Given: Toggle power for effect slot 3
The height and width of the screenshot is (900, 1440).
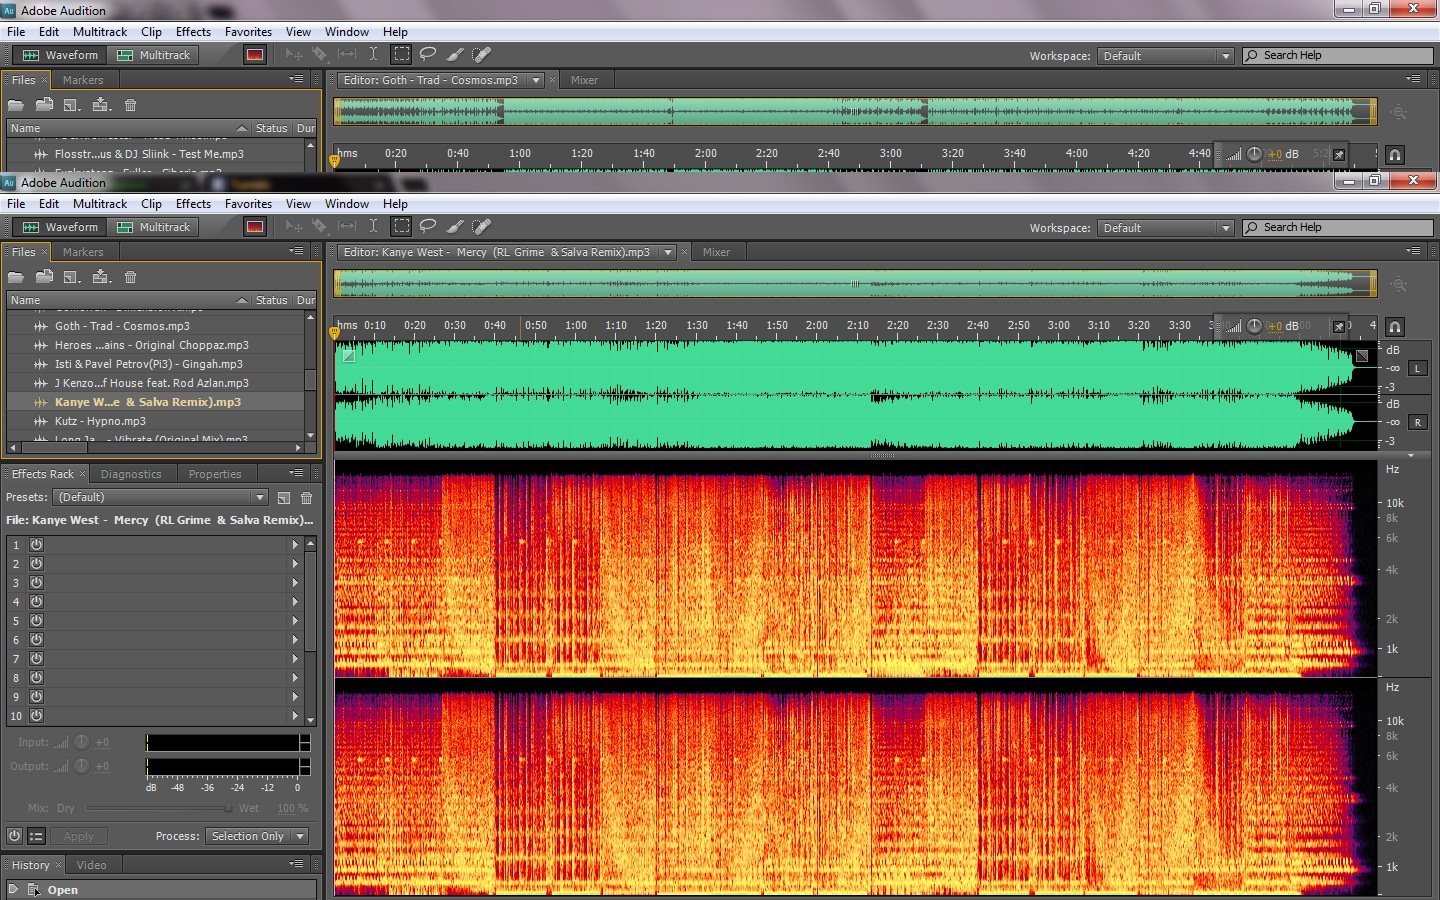Looking at the screenshot, I should (x=36, y=583).
